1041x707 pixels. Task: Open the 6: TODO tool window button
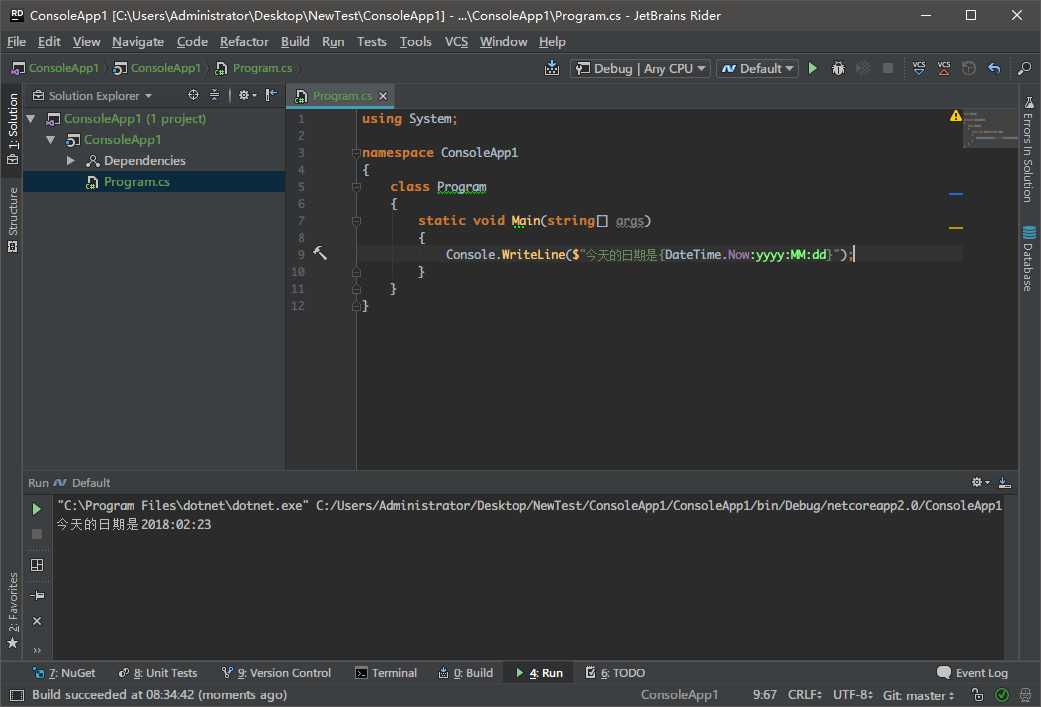615,673
